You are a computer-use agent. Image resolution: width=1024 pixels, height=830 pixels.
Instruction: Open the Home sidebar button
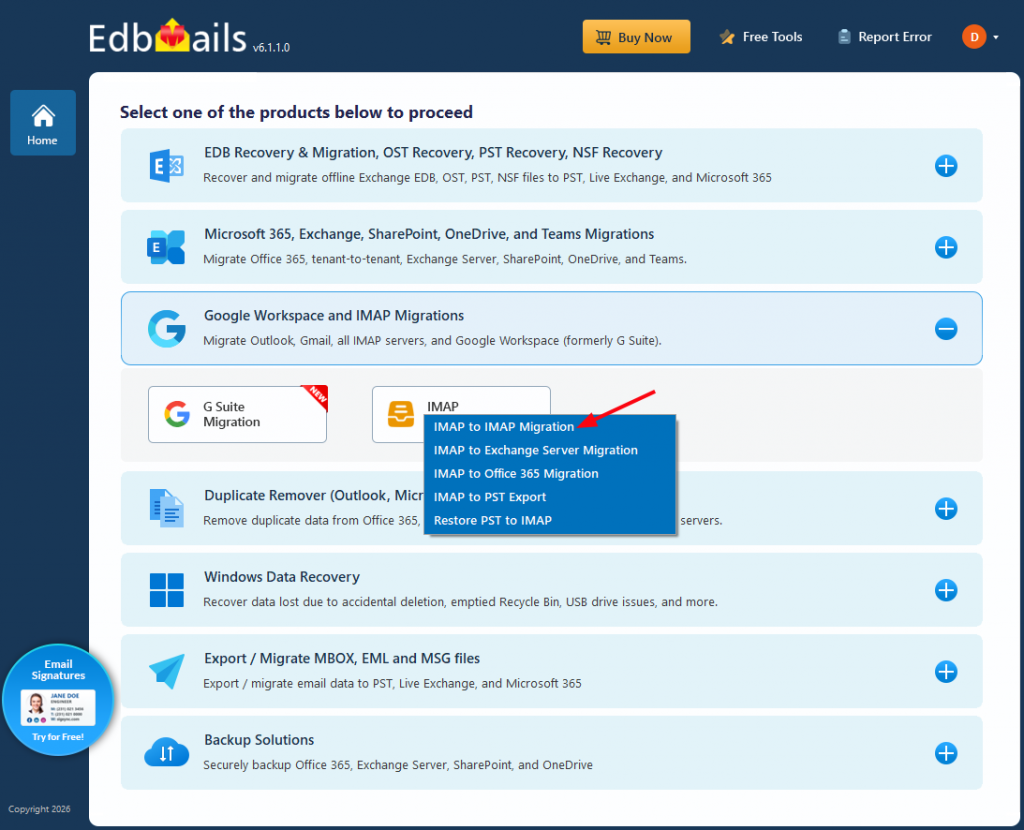(42, 123)
